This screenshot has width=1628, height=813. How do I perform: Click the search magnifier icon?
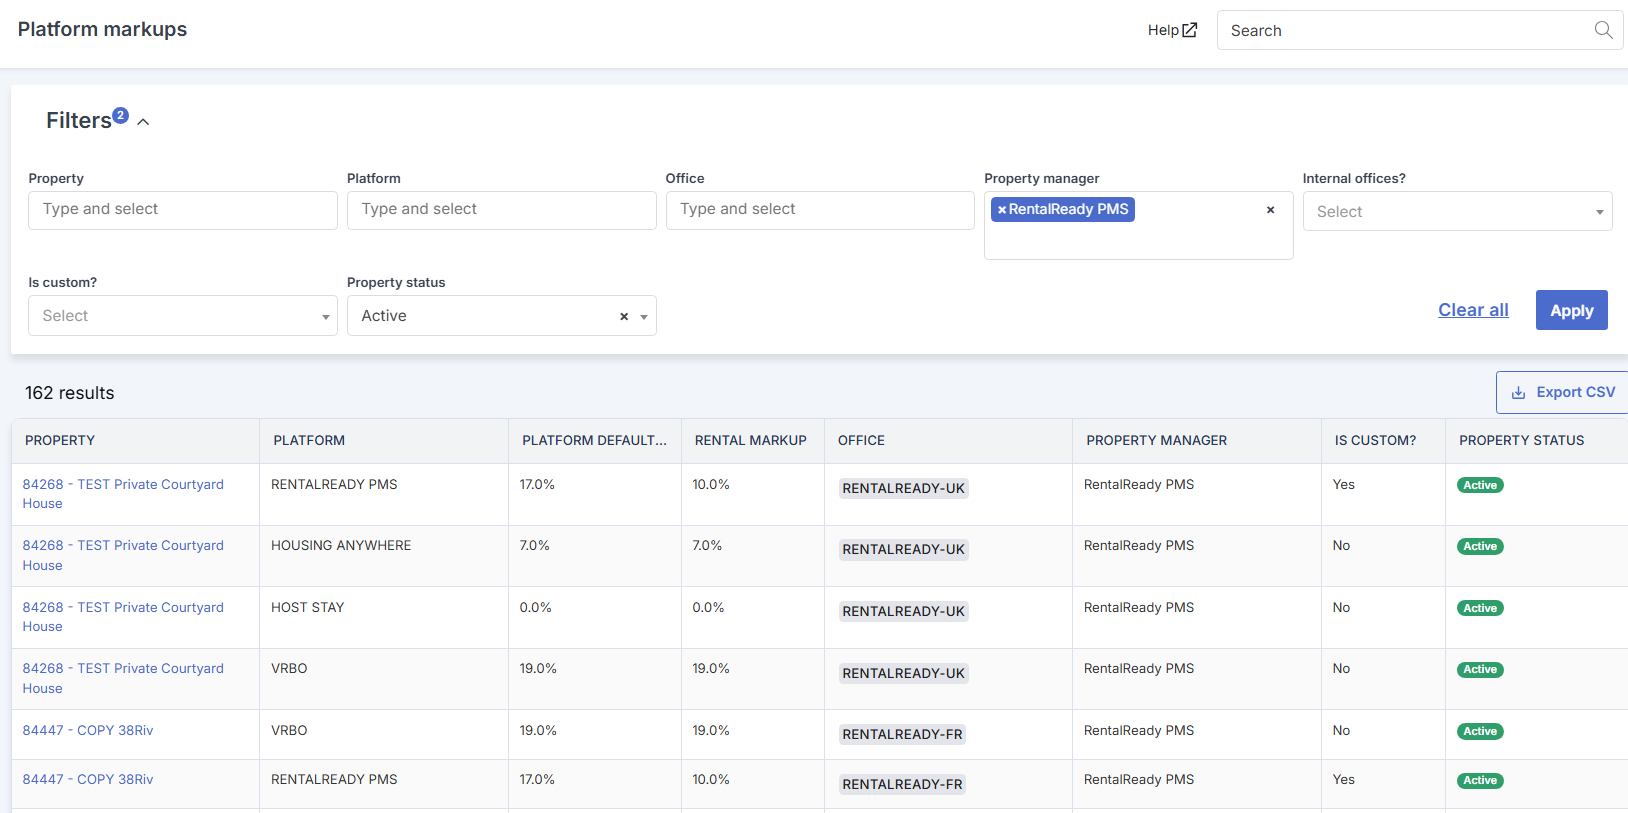(1603, 30)
